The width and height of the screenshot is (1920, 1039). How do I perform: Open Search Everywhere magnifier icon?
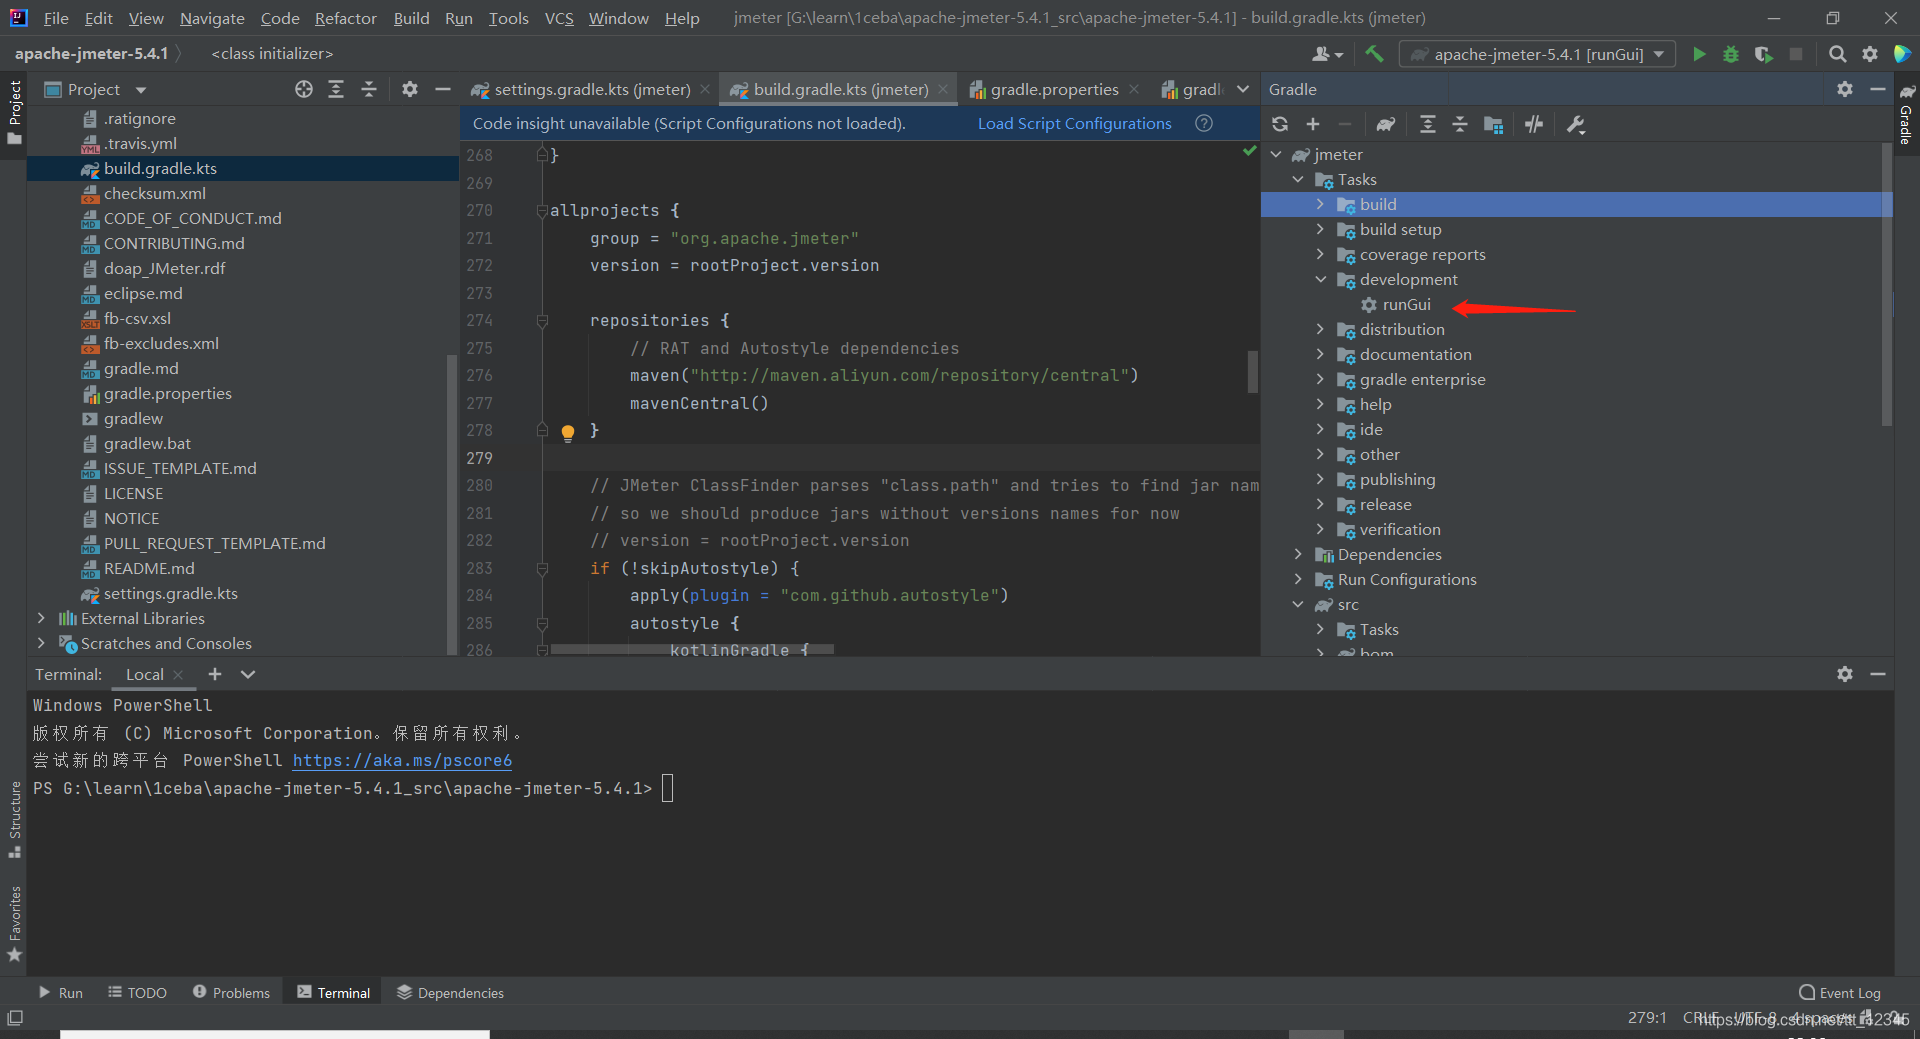(1838, 54)
